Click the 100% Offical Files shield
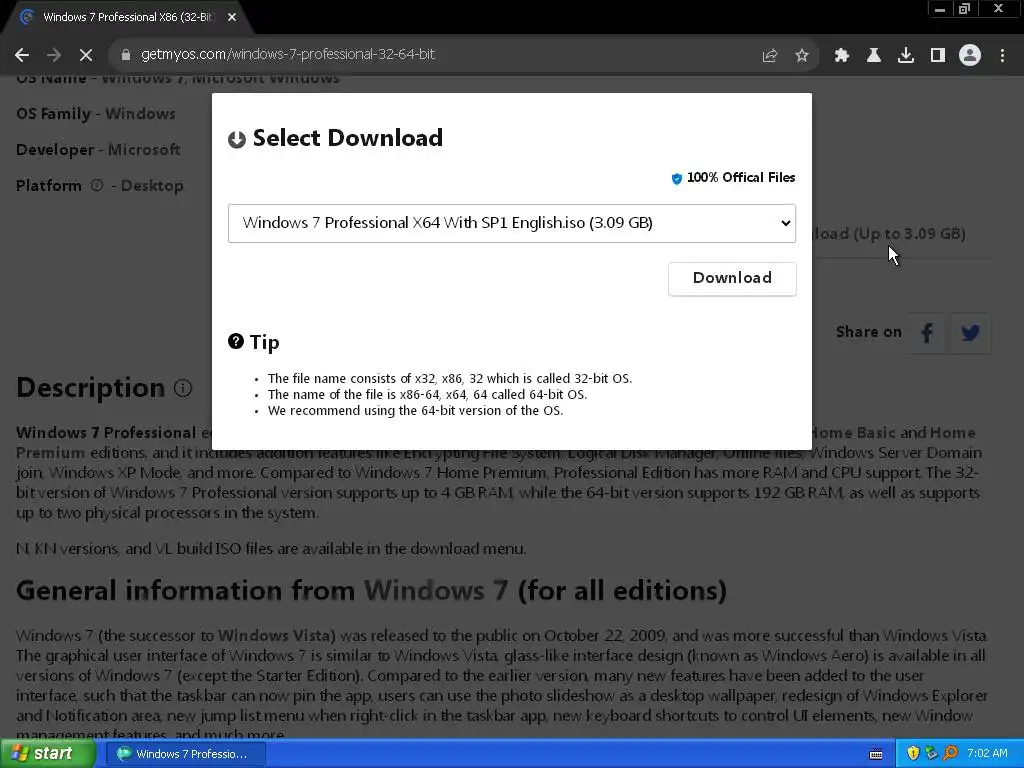The width and height of the screenshot is (1024, 768). tap(677, 178)
